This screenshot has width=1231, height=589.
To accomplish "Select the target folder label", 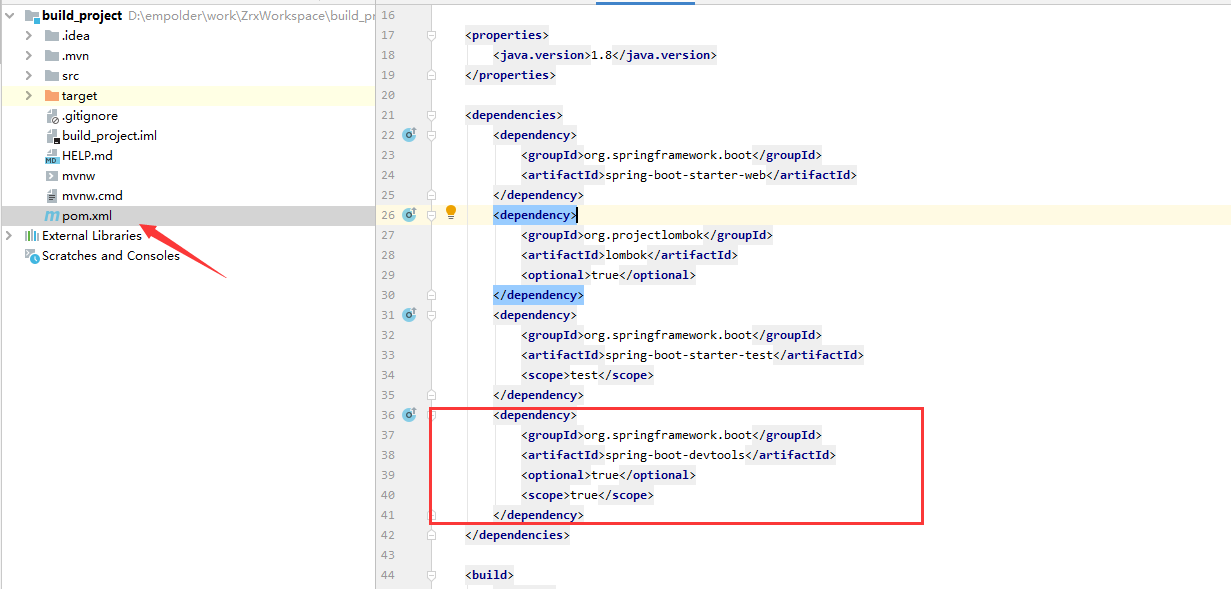I will 80,96.
